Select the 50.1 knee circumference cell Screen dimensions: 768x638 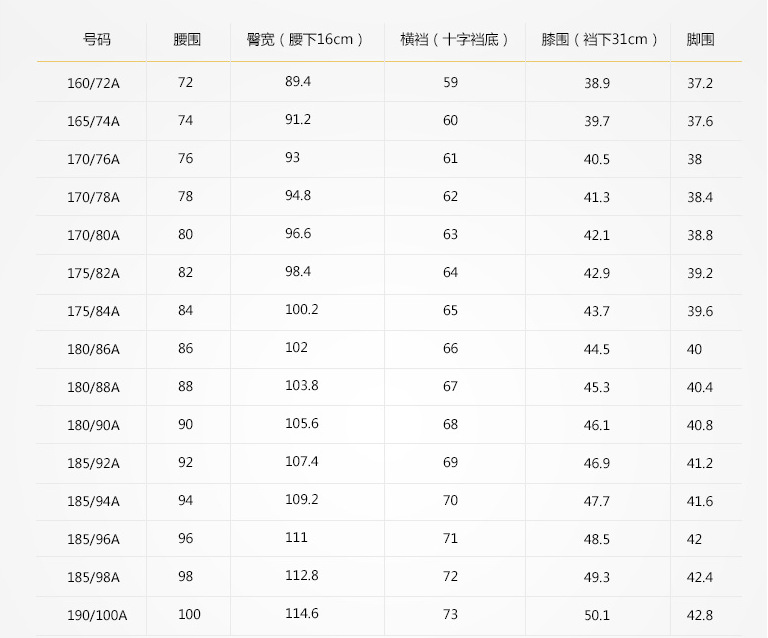coord(597,615)
